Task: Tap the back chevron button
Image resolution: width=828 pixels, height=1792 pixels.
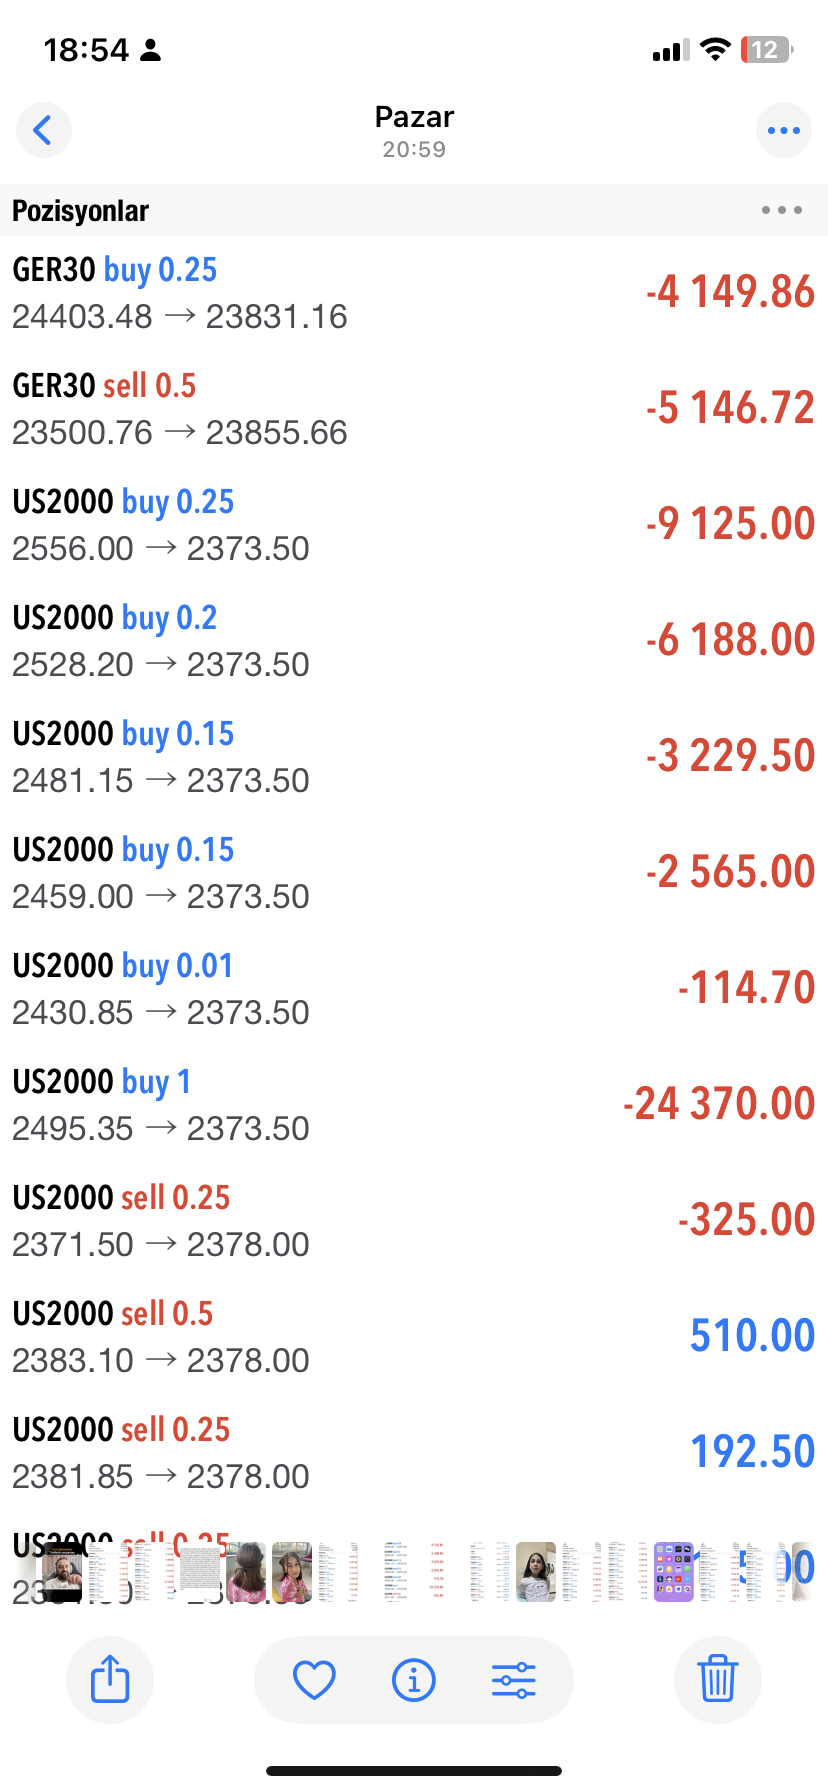Action: 43,130
